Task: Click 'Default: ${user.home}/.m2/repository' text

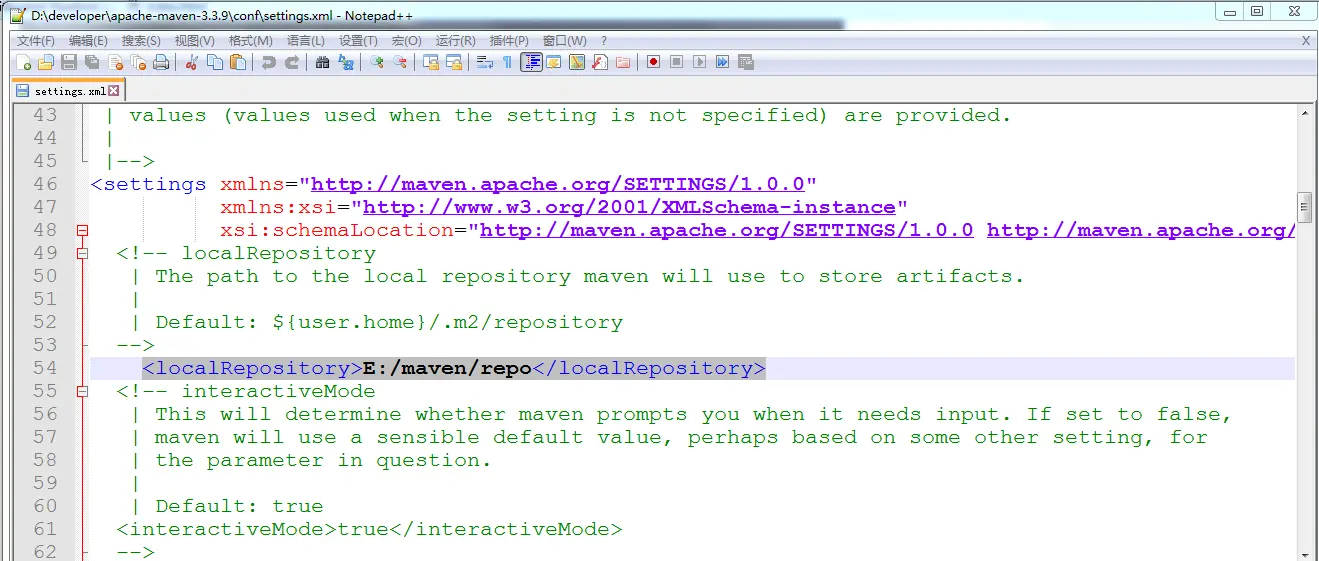Action: point(389,322)
